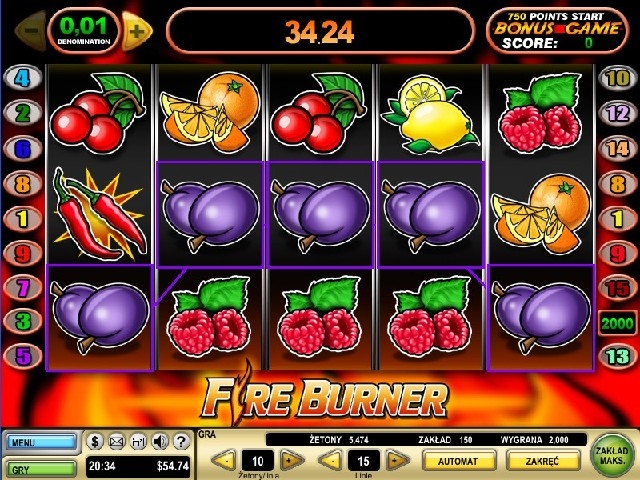Decrease lines count with left arrow
Screen dimensions: 640x480
(x=330, y=461)
